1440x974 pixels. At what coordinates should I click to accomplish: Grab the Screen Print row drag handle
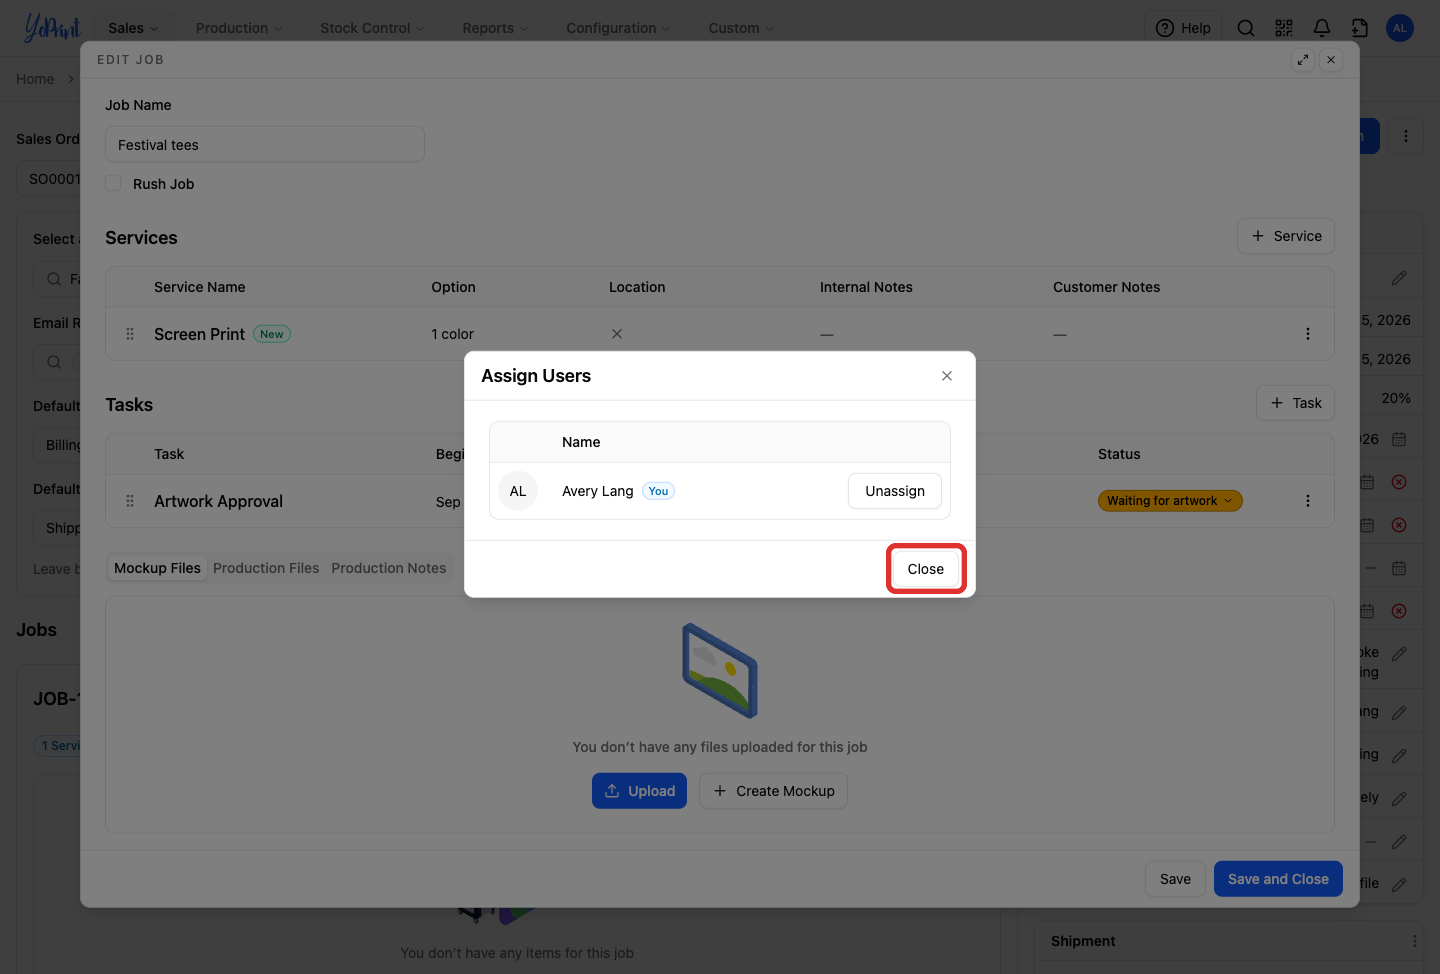click(130, 334)
